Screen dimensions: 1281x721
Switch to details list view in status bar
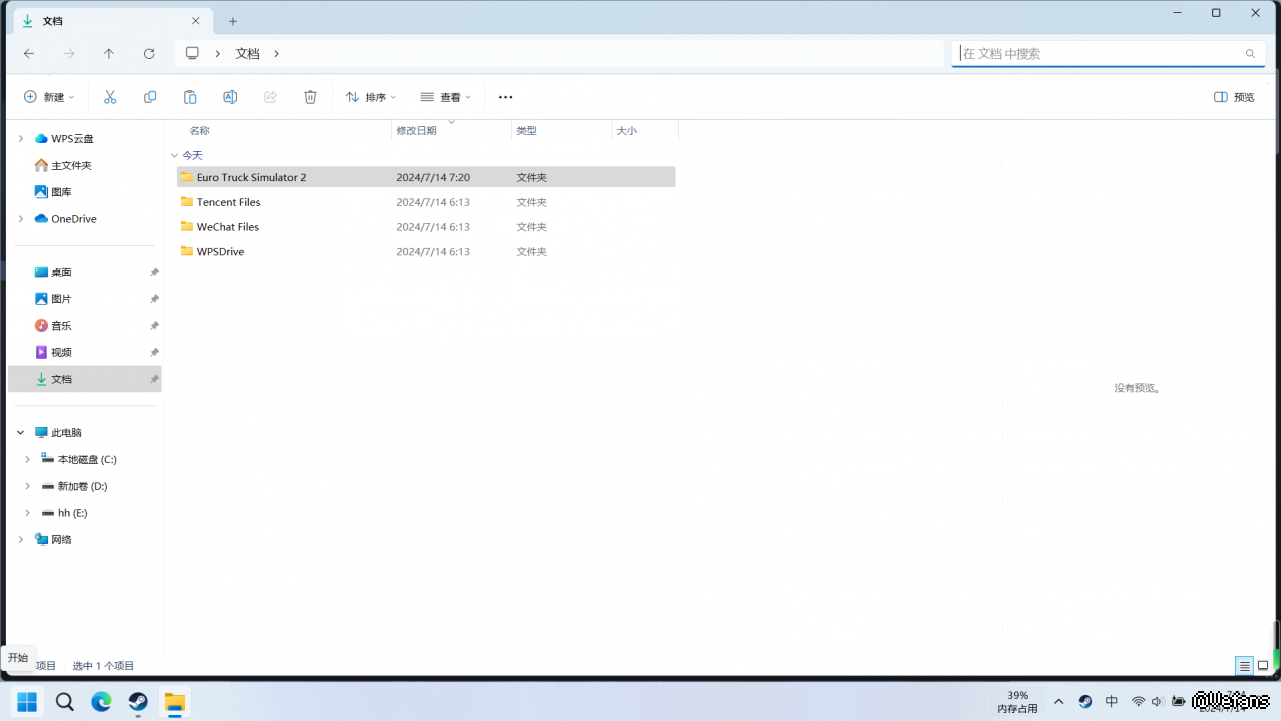pyautogui.click(x=1244, y=666)
